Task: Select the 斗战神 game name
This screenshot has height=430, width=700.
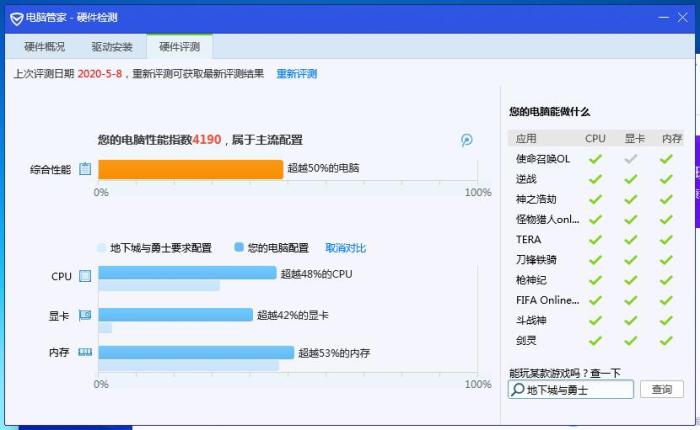Action: pyautogui.click(x=531, y=321)
